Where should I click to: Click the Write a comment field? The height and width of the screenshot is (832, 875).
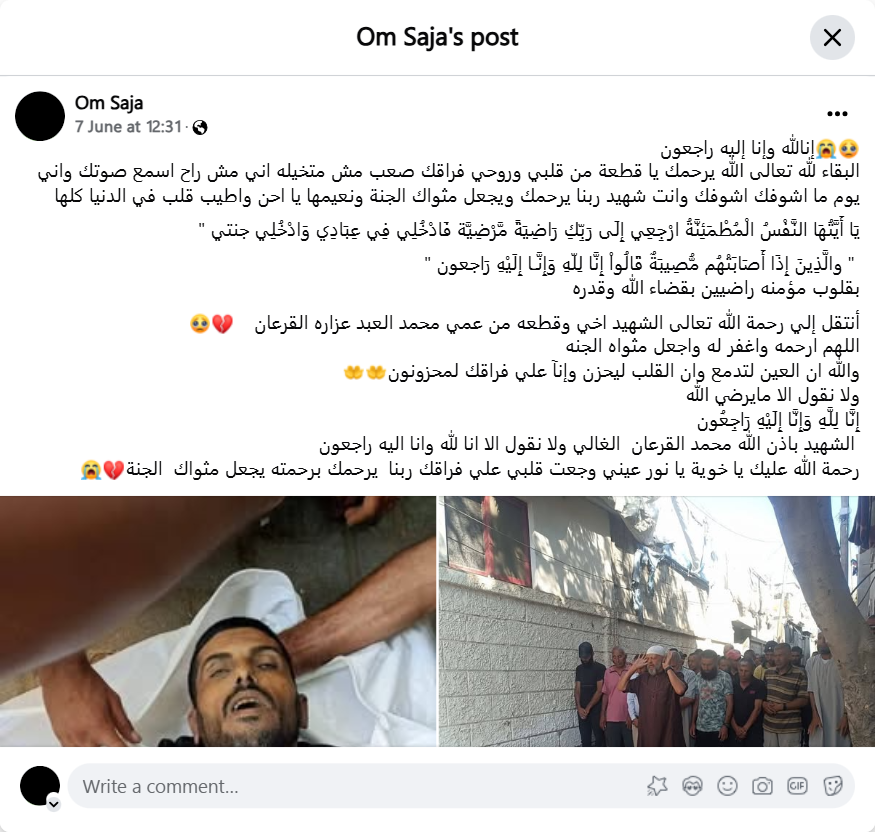tap(357, 786)
